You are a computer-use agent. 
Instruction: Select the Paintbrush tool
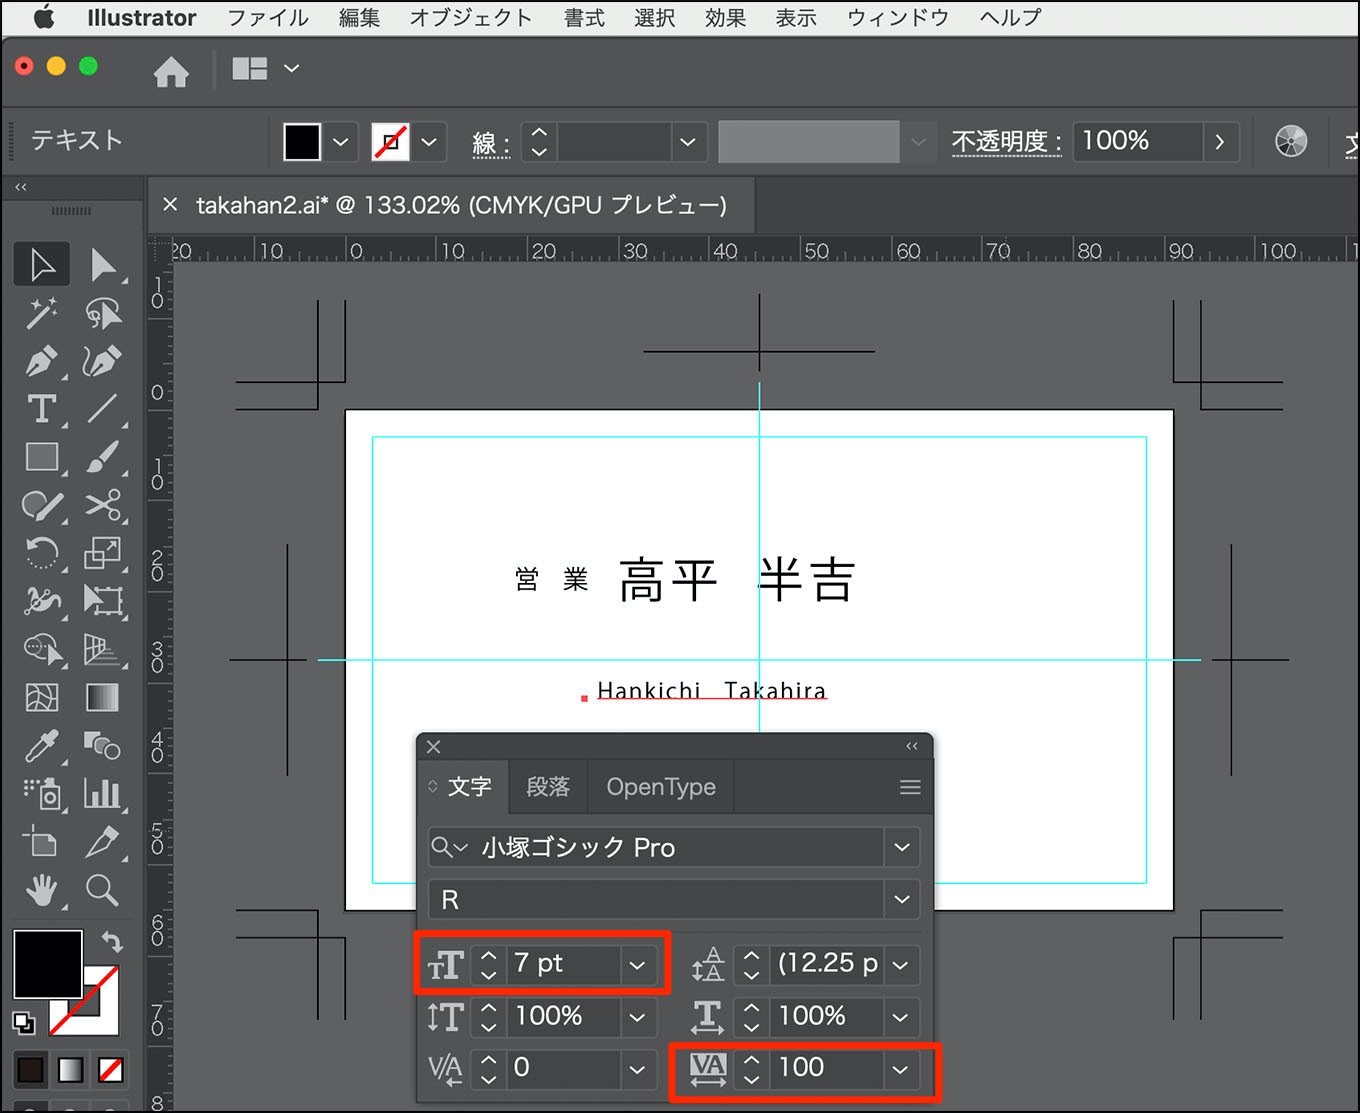click(102, 457)
